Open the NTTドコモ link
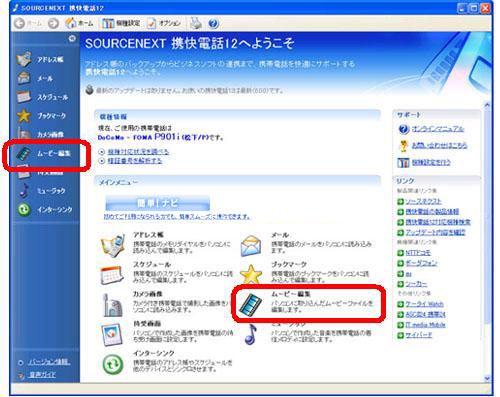This screenshot has width=500, height=397. click(x=418, y=253)
